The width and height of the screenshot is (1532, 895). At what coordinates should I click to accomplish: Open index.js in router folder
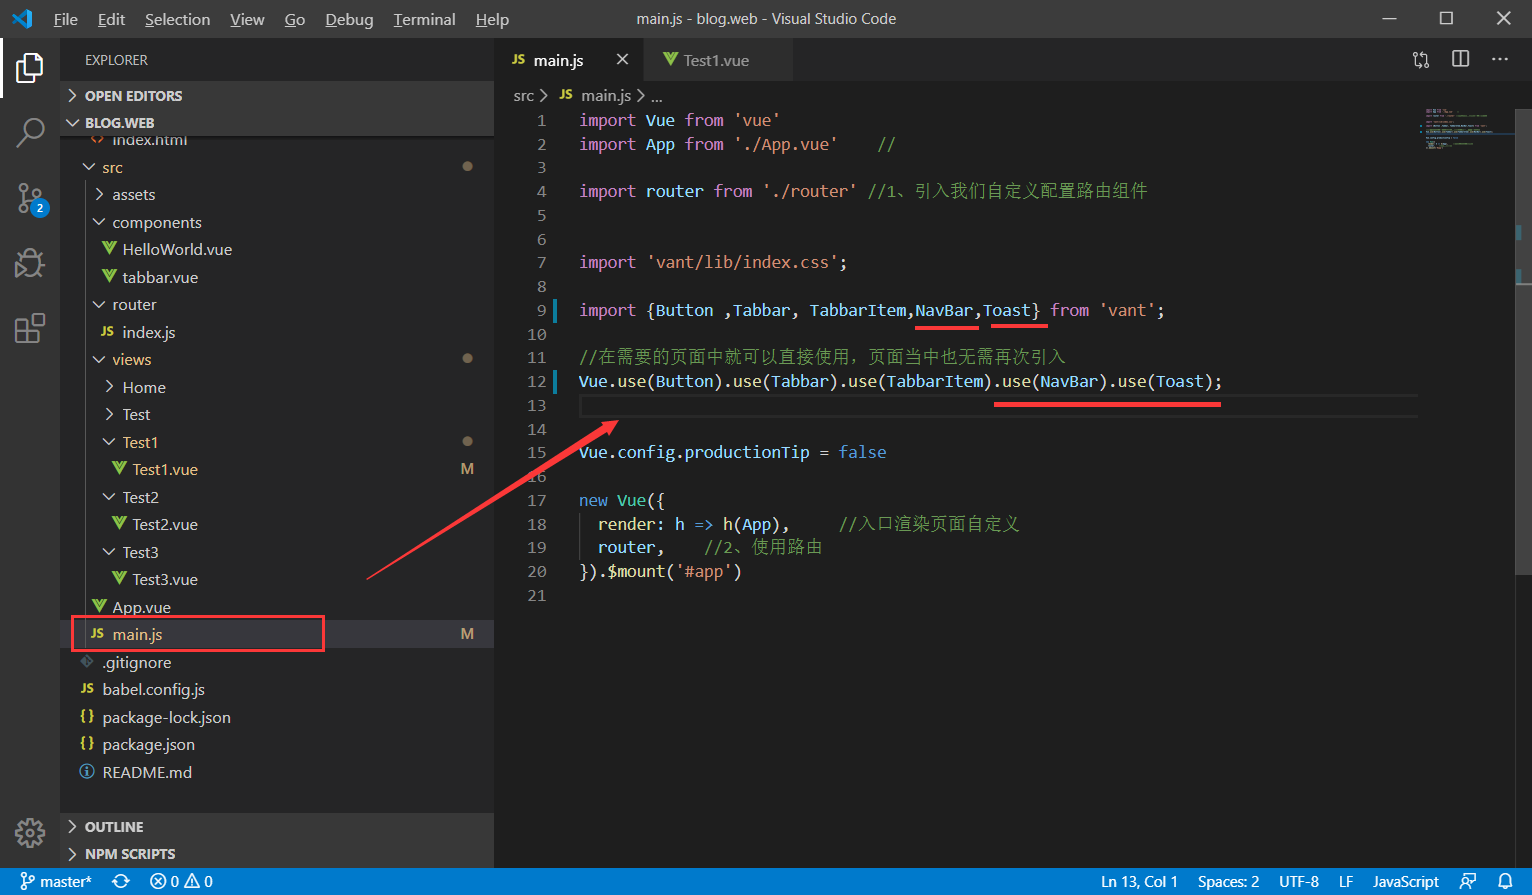[277, 332]
